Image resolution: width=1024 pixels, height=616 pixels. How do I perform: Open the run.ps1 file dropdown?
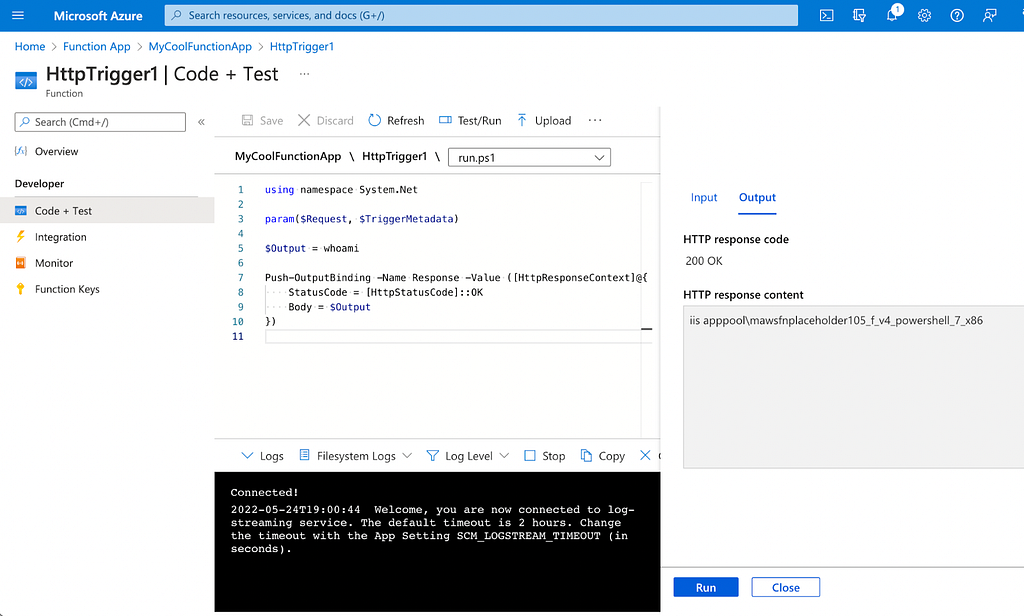529,157
